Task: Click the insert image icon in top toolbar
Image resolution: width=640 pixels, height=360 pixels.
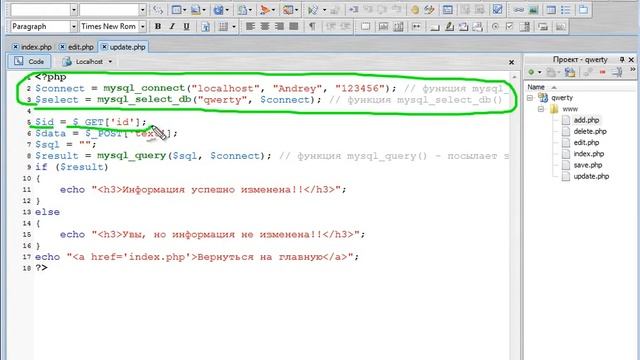Action: tap(533, 10)
